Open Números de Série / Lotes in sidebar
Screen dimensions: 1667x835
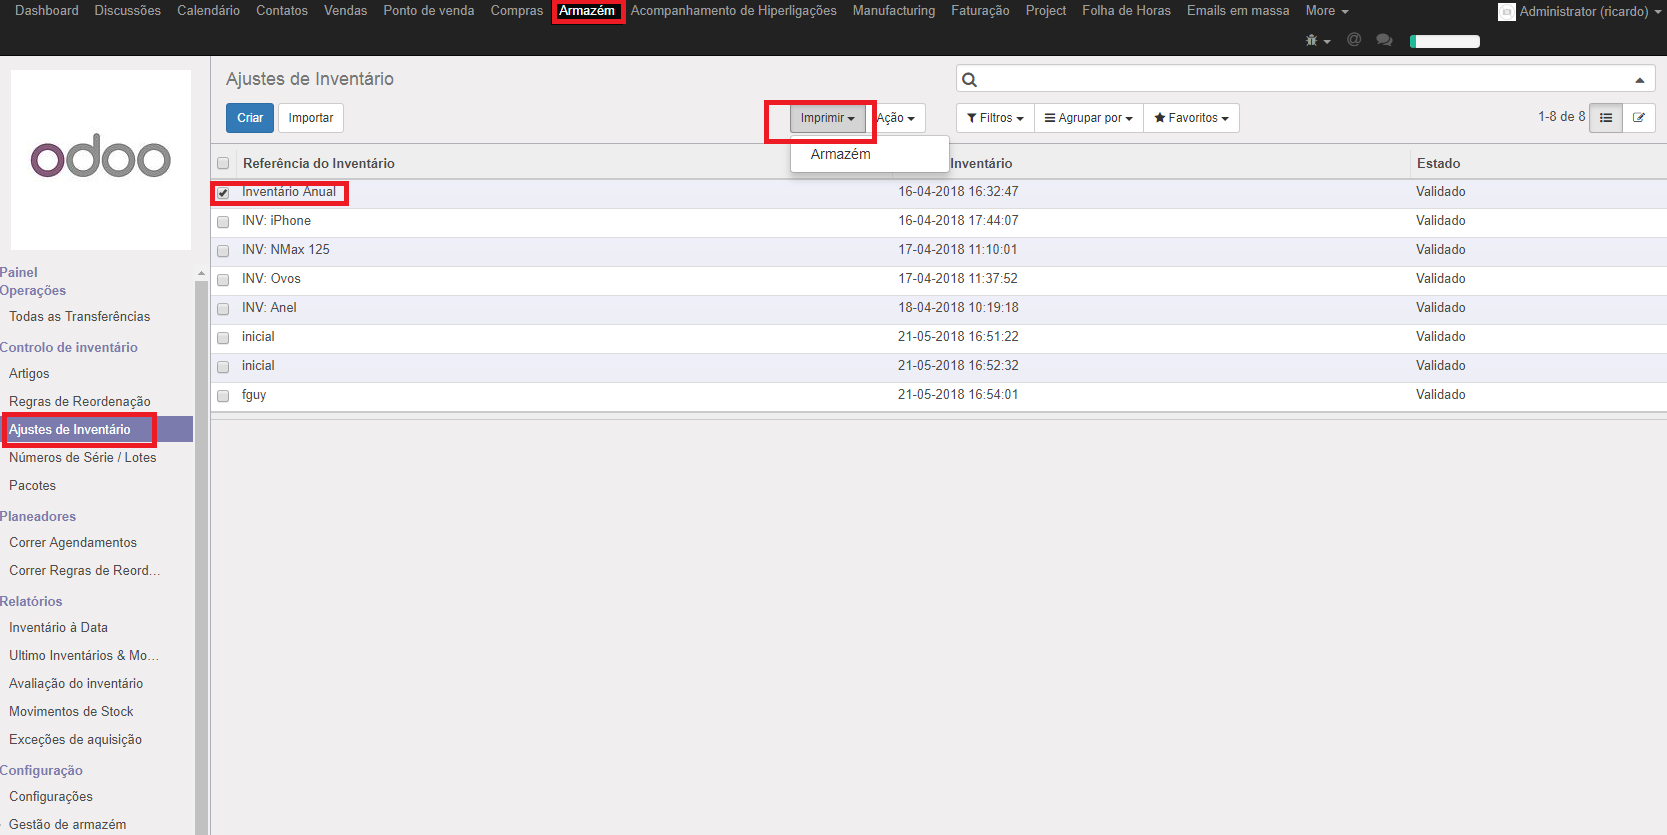(83, 458)
